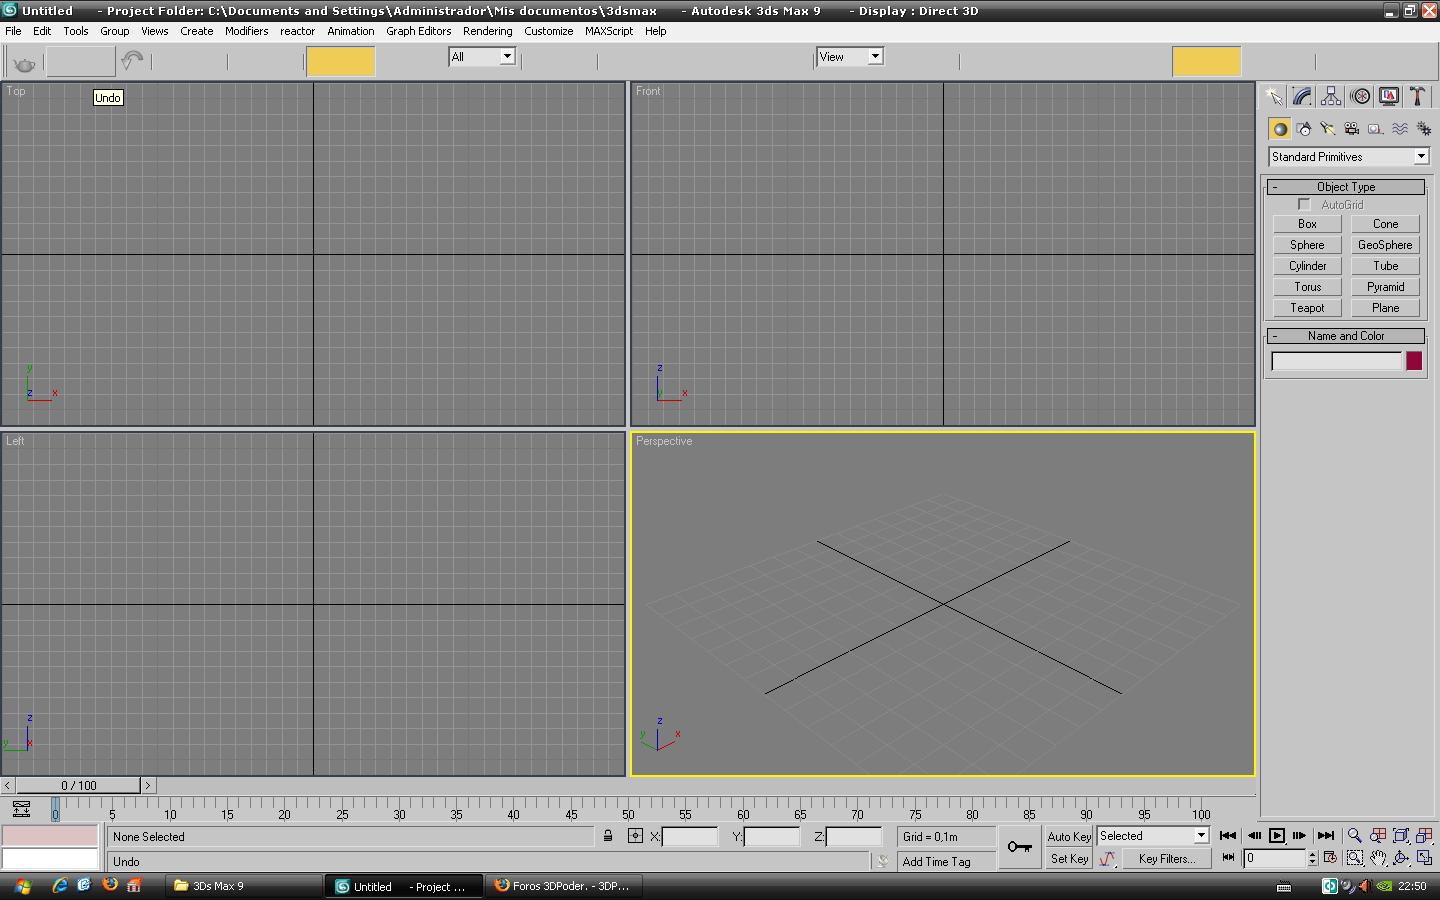Collapse the Name and Color rollout

click(1346, 336)
